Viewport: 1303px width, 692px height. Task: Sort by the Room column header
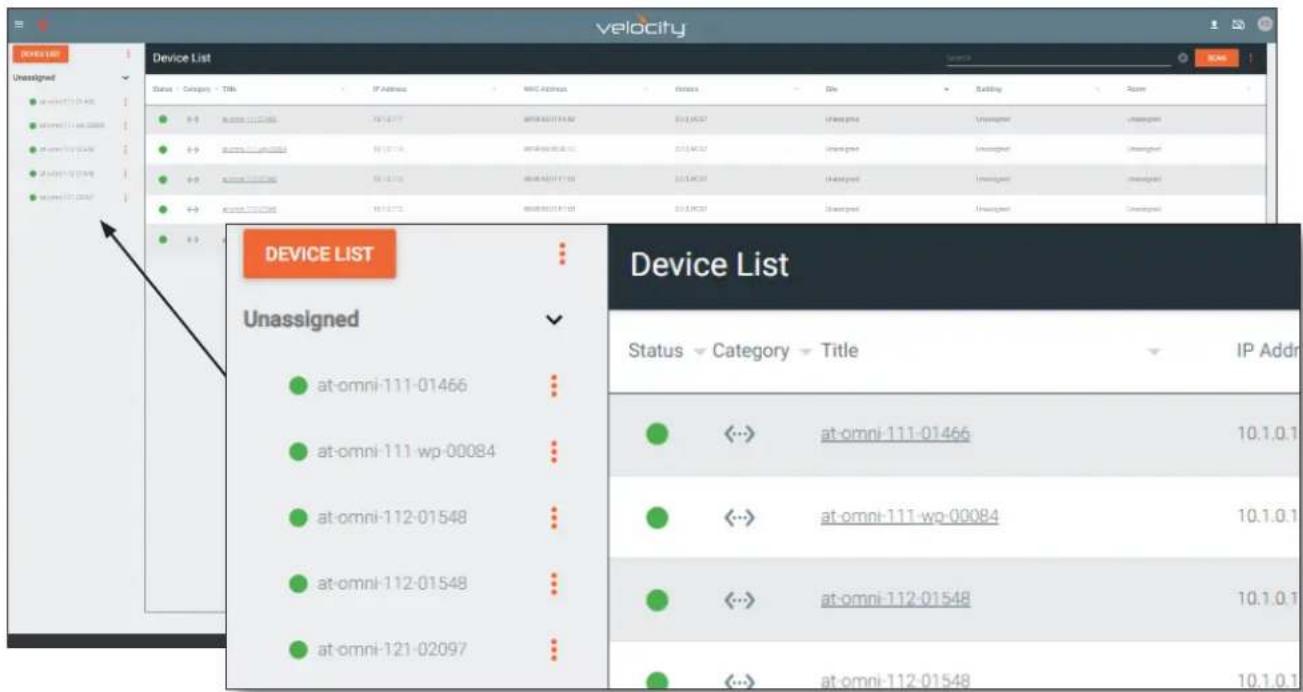[x=1136, y=89]
